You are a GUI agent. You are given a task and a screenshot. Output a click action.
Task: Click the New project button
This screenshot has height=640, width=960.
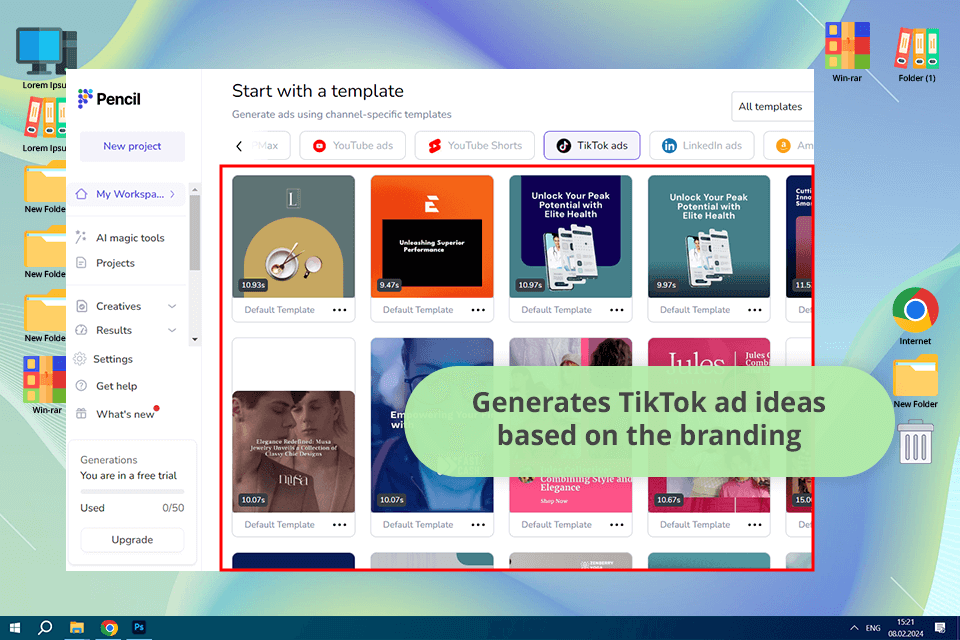[132, 146]
